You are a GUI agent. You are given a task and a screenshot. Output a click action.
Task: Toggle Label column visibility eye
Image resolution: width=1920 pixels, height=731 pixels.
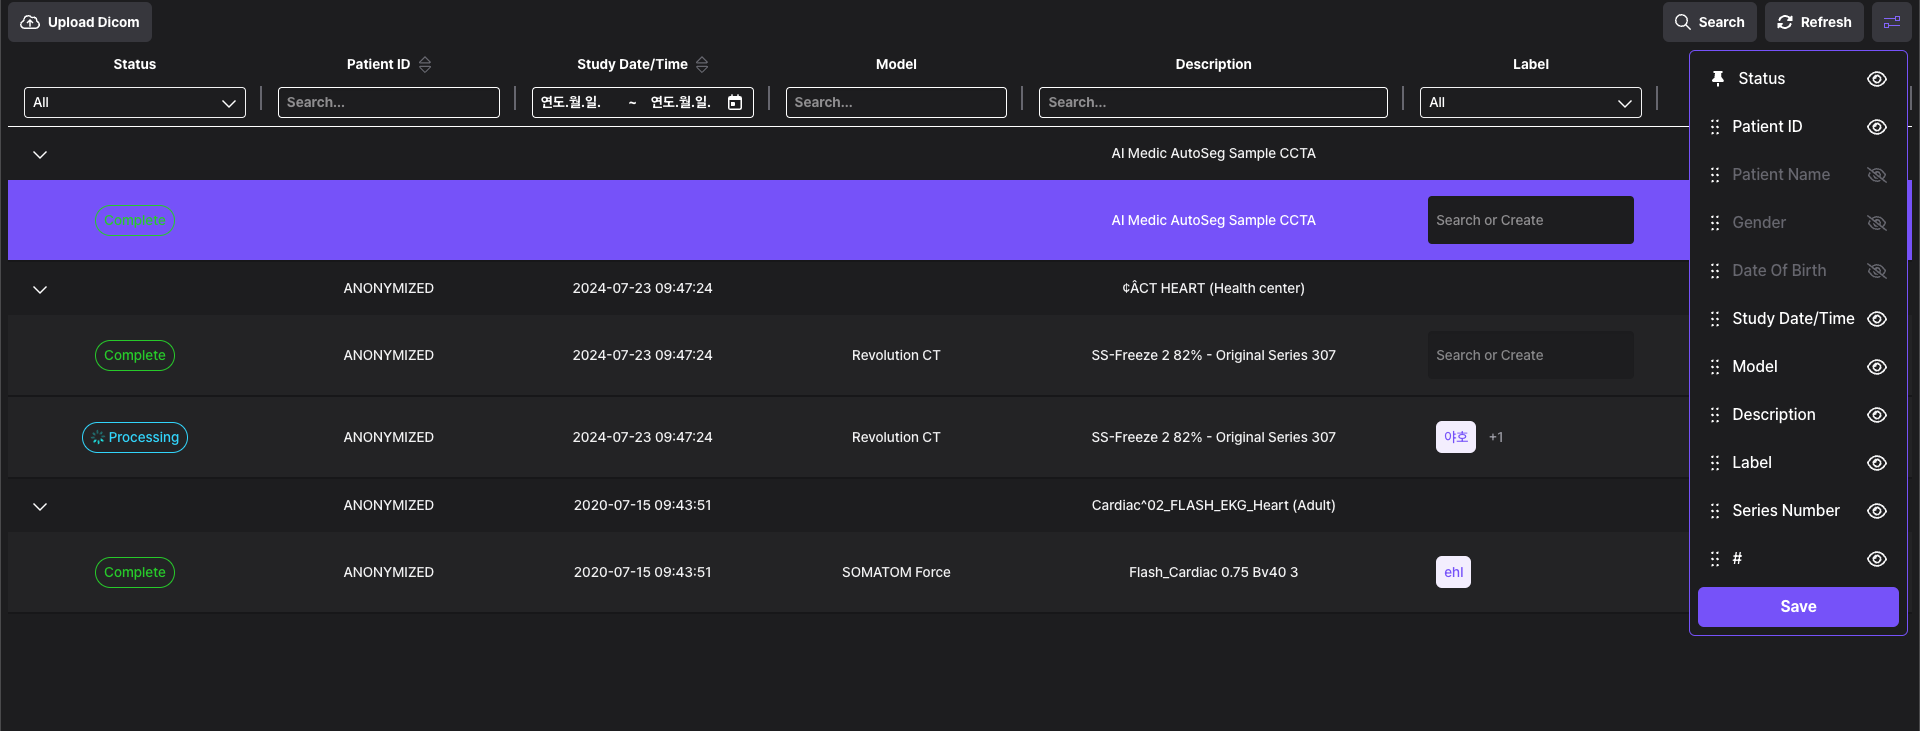tap(1877, 463)
